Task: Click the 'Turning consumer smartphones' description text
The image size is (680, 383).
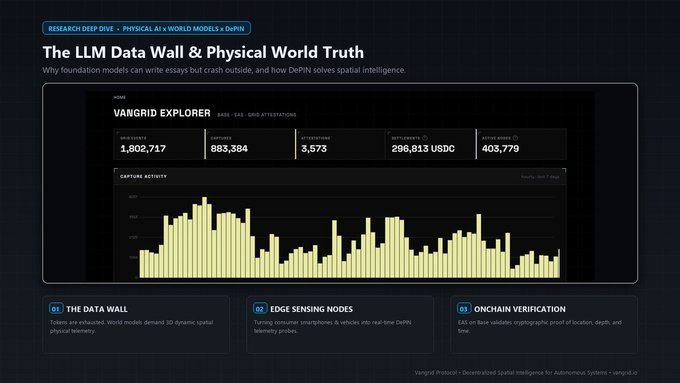Action: (333, 327)
